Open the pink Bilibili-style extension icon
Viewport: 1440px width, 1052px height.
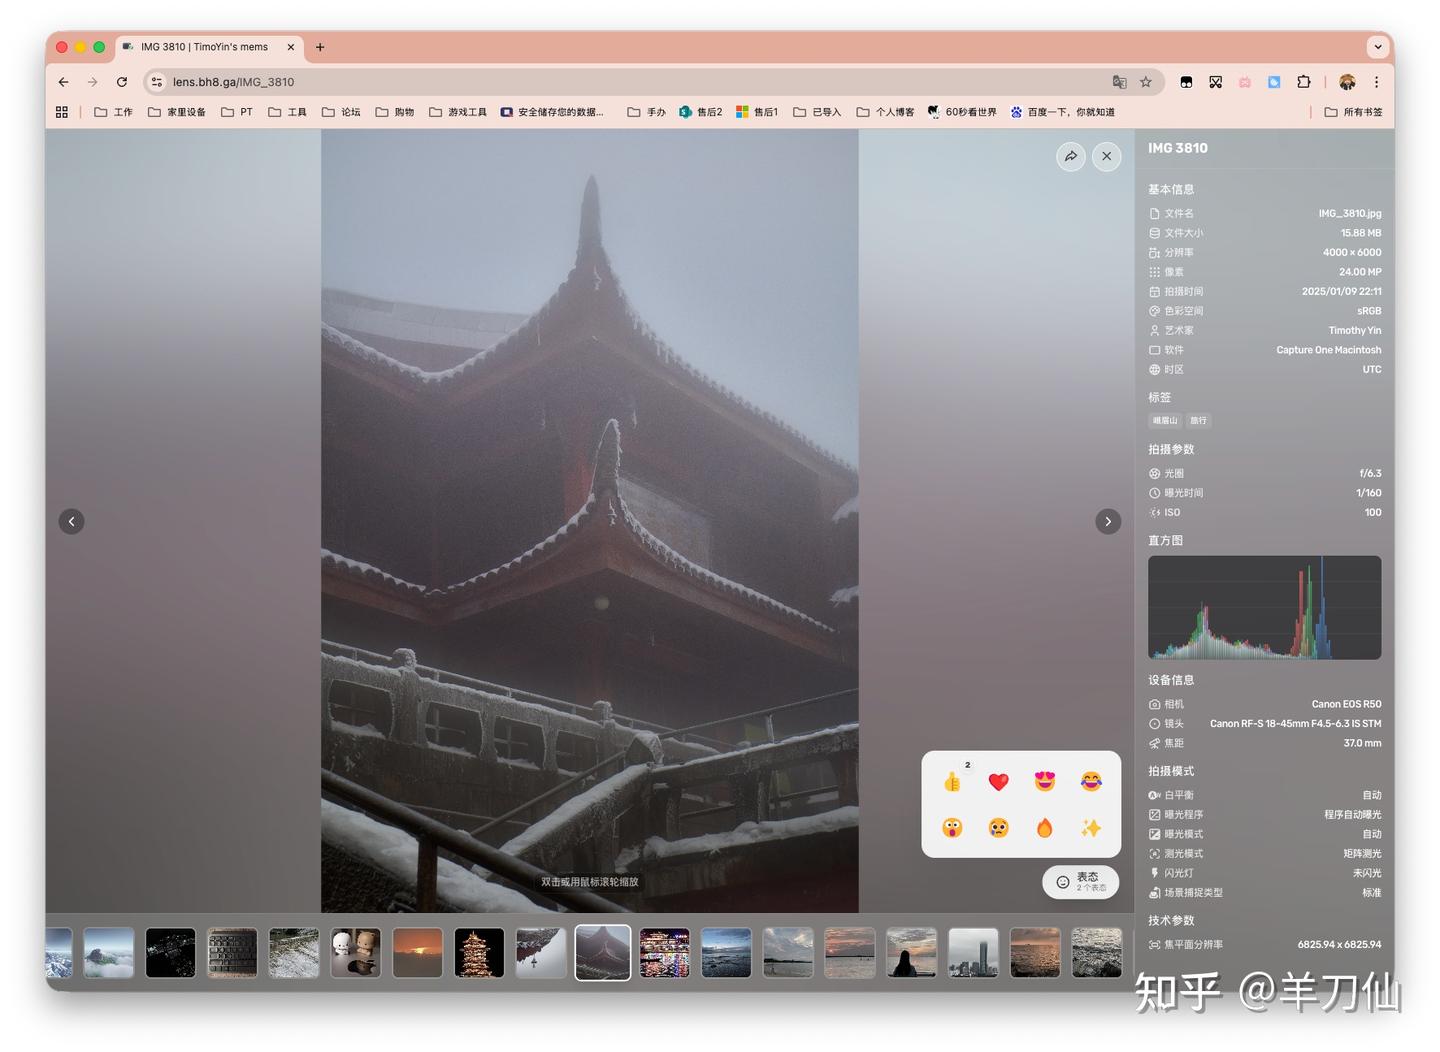1245,82
